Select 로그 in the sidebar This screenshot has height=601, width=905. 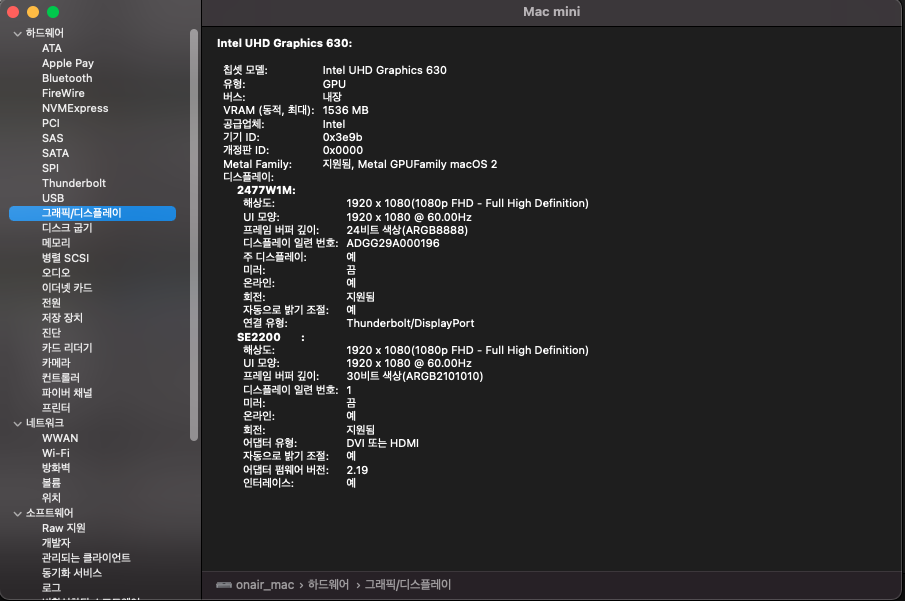pyautogui.click(x=51, y=588)
